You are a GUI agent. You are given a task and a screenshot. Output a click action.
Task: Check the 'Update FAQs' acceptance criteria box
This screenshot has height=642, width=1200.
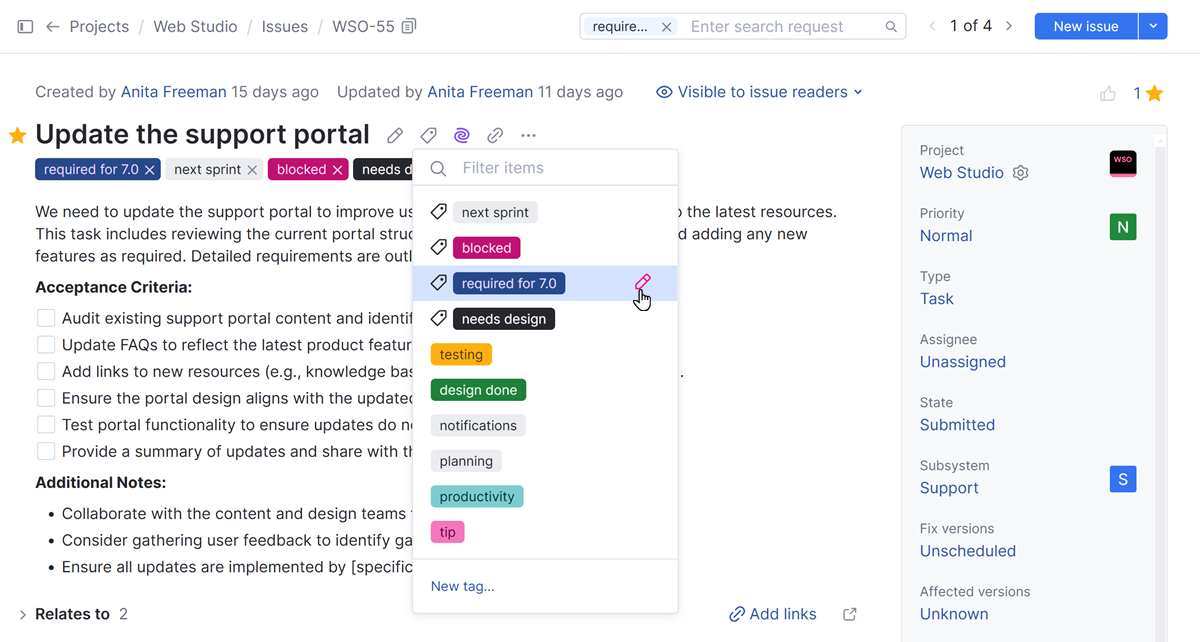click(x=45, y=344)
